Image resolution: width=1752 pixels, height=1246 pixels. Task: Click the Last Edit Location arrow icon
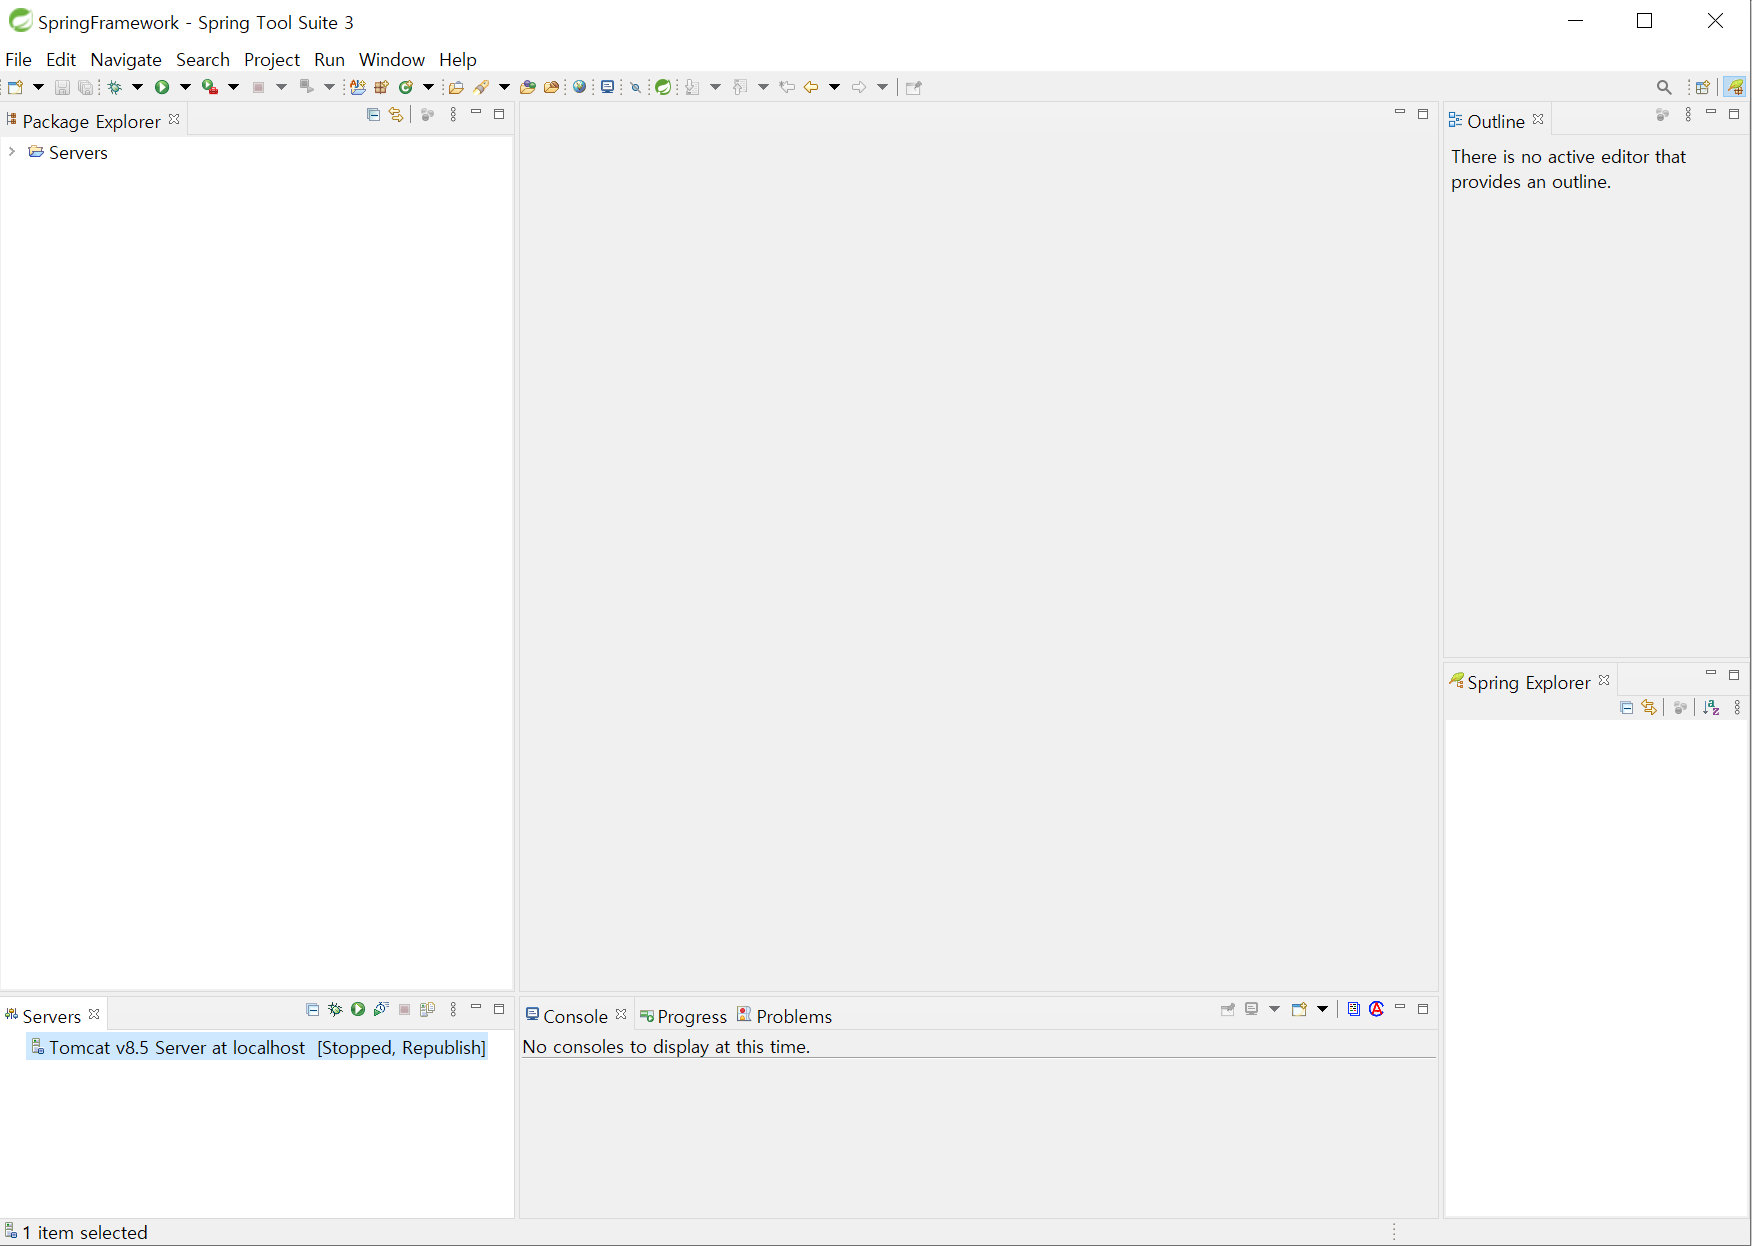coord(787,87)
